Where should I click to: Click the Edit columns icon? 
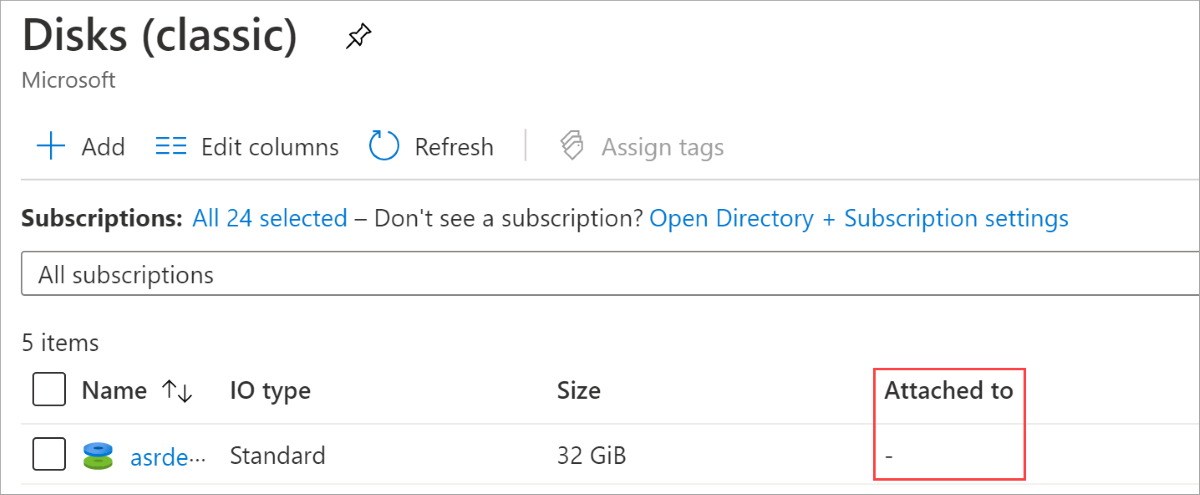171,147
